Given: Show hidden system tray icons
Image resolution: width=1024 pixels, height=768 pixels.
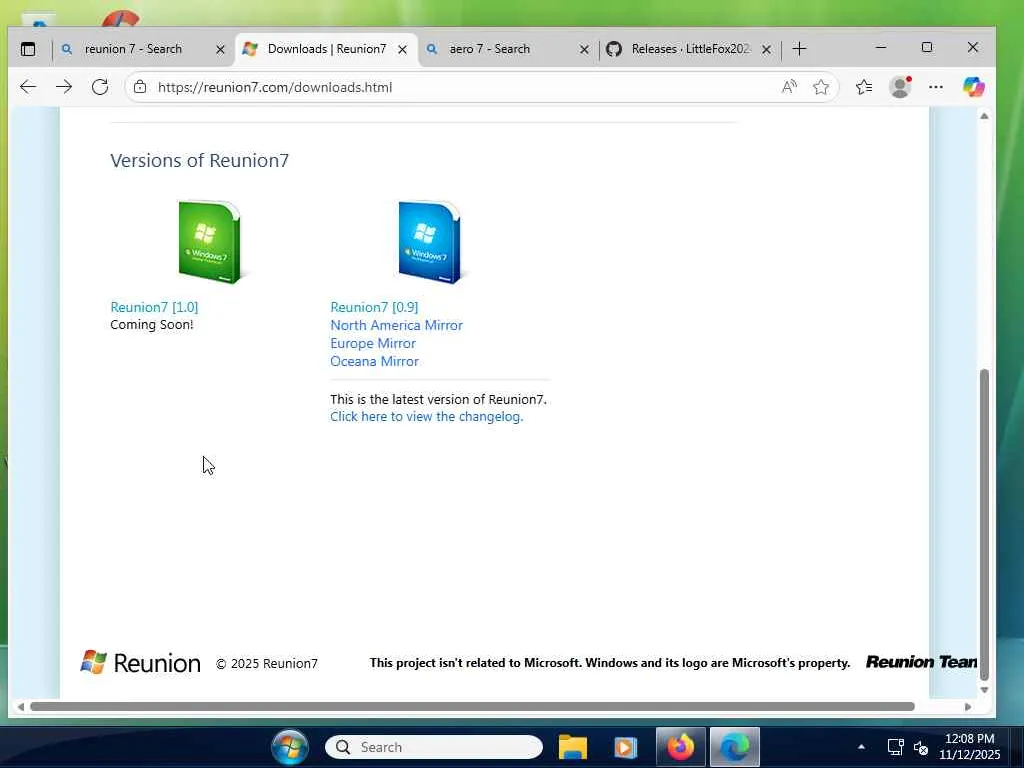Looking at the screenshot, I should tap(861, 747).
